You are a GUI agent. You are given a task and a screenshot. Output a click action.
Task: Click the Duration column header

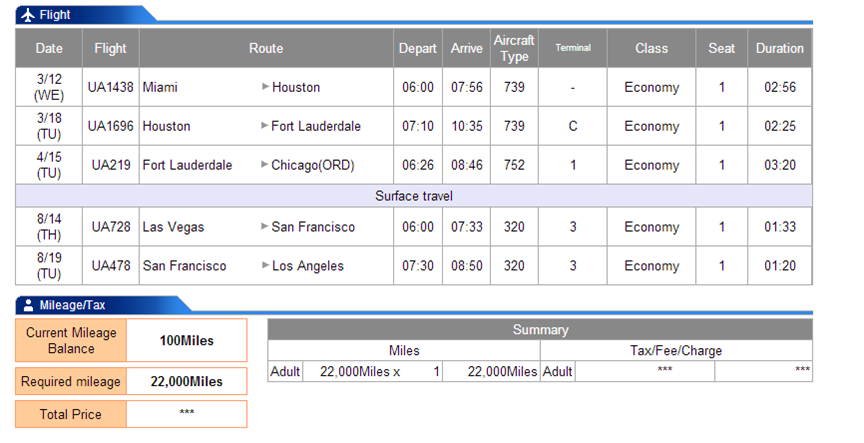coord(780,48)
